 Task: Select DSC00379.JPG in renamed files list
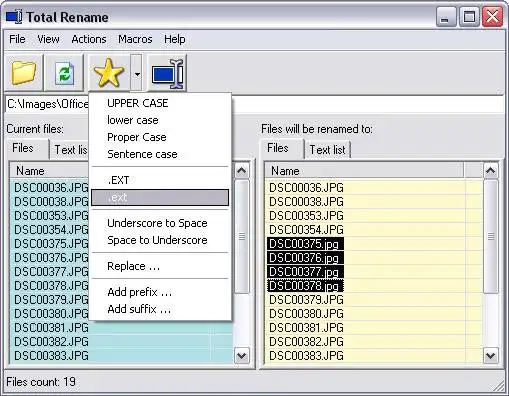click(x=306, y=300)
